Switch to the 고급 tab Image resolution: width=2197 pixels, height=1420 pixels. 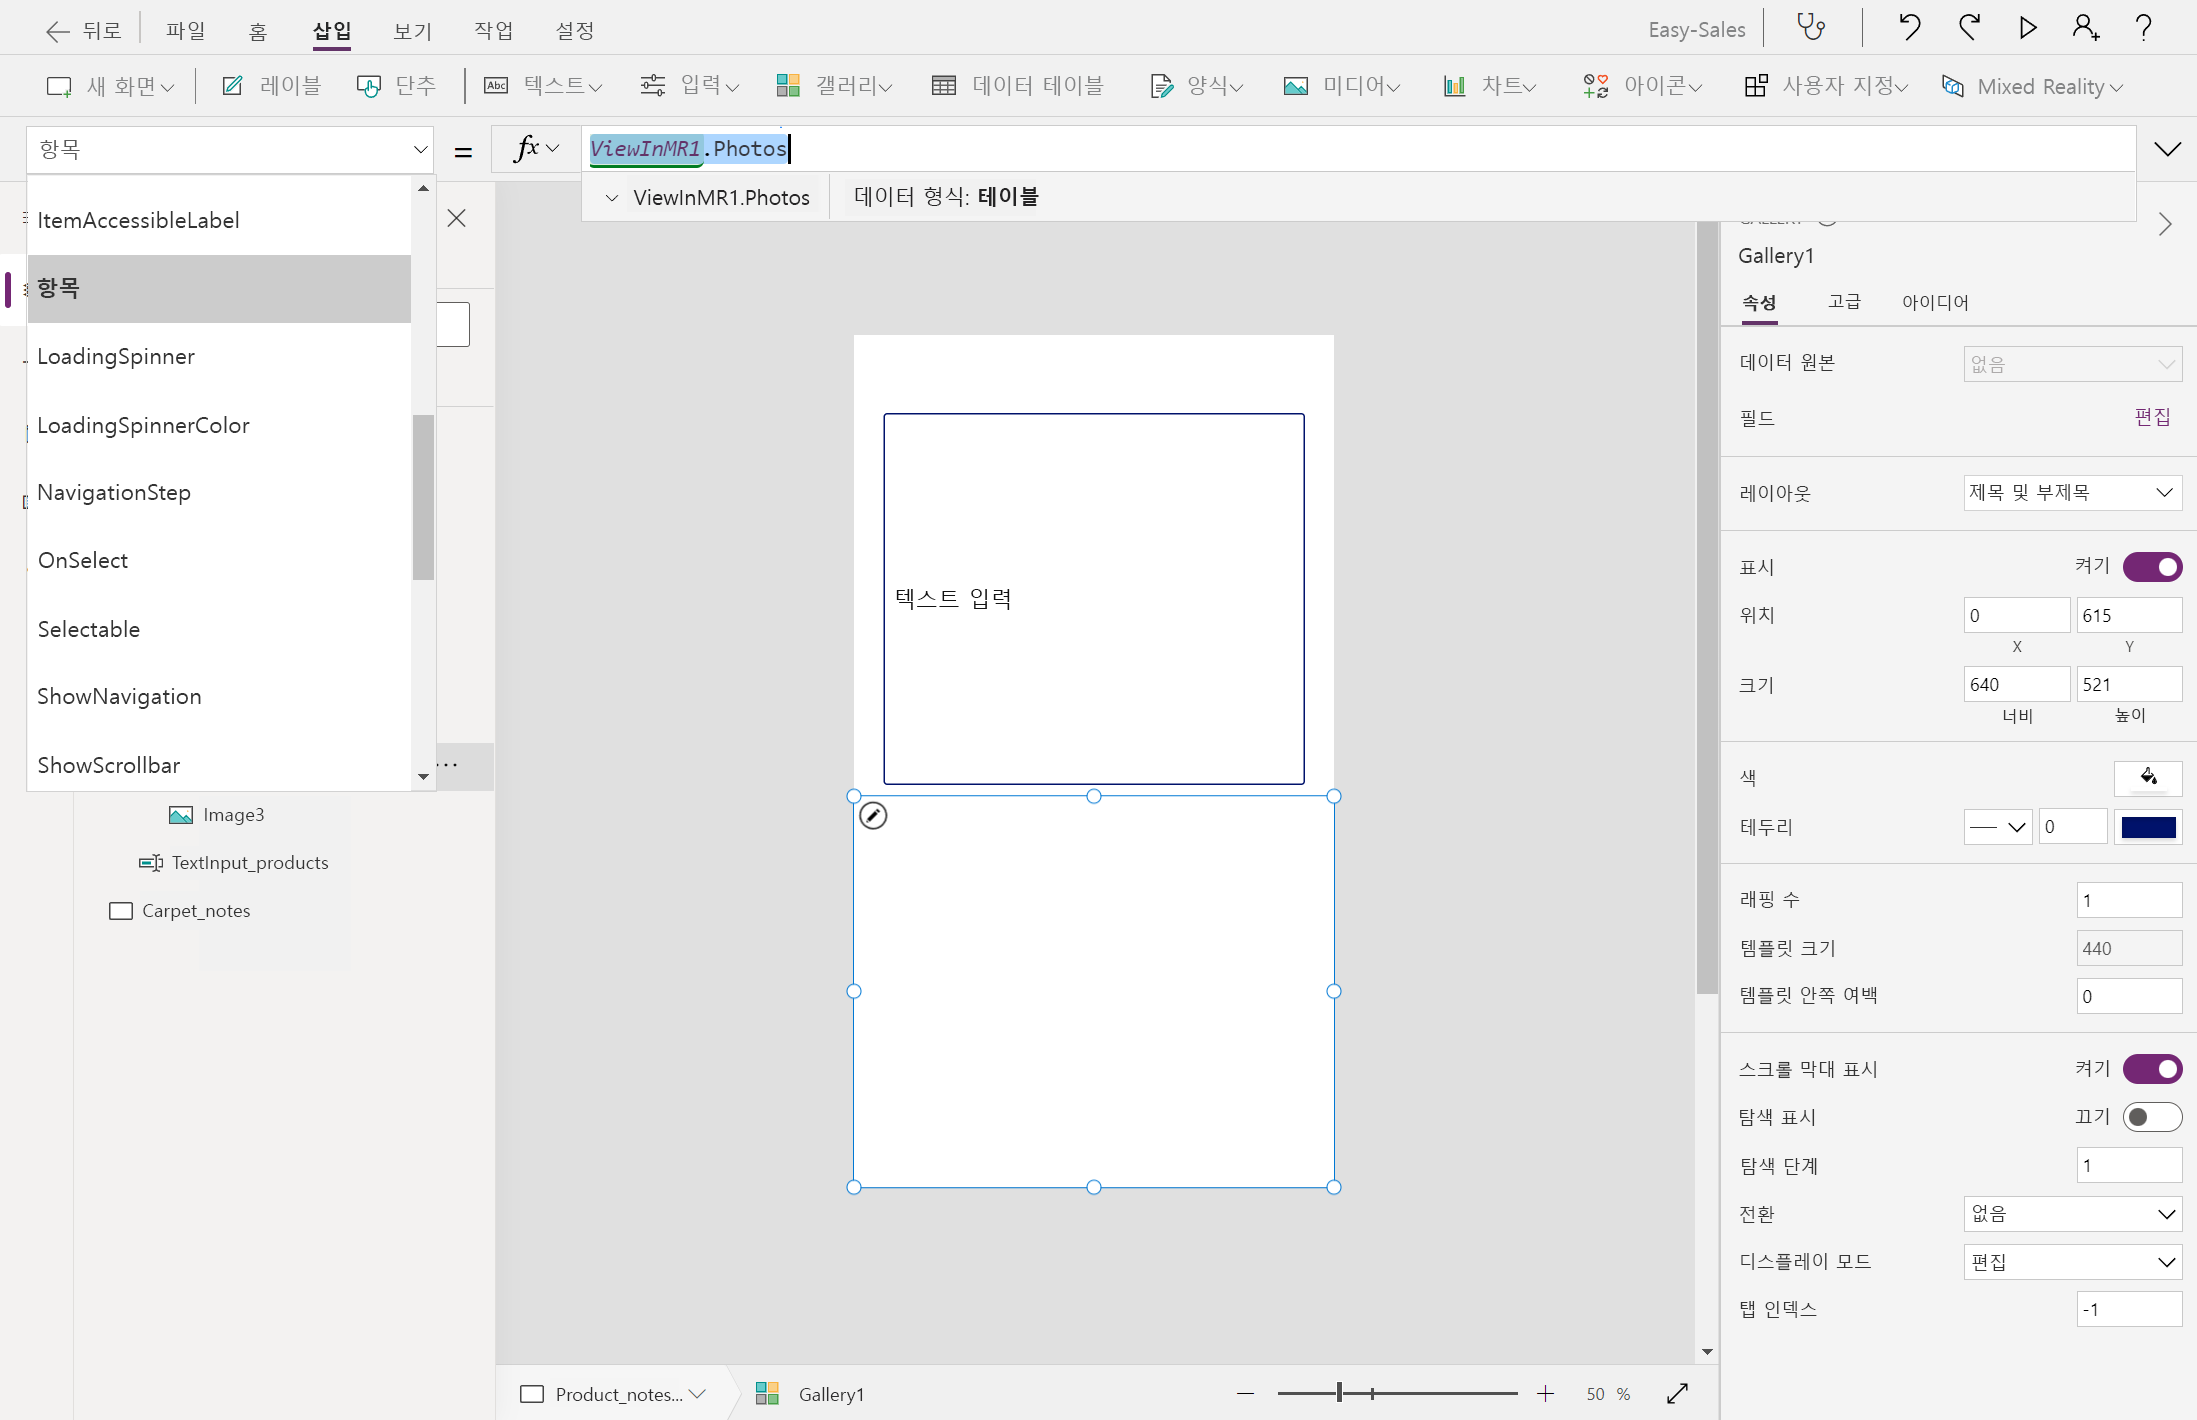click(x=1844, y=302)
